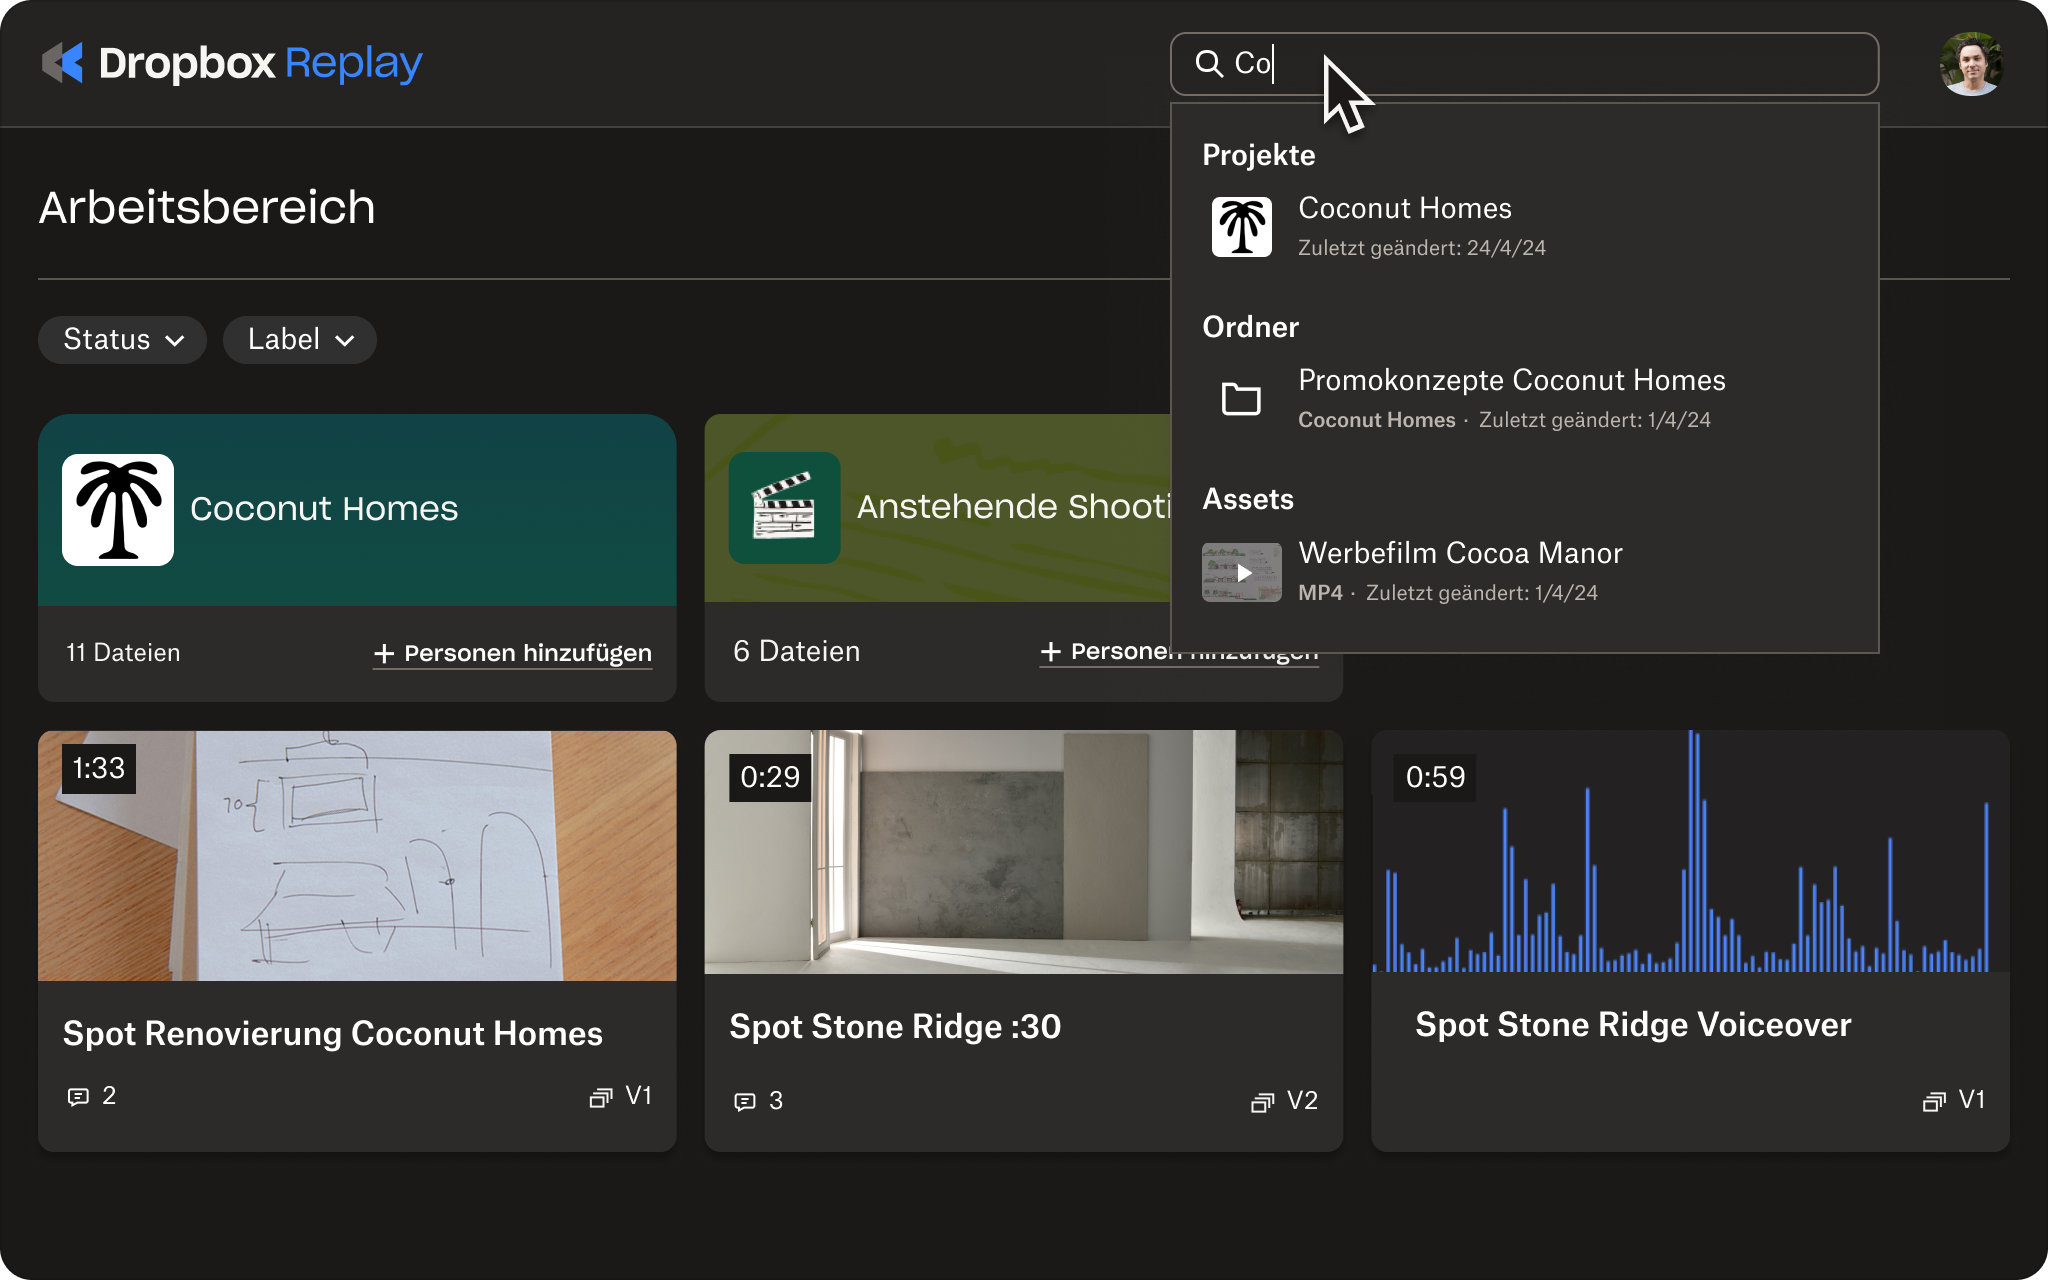Viewport: 2048px width, 1280px height.
Task: Click clapperboard icon on Anstehende Shootings card
Action: coord(784,508)
